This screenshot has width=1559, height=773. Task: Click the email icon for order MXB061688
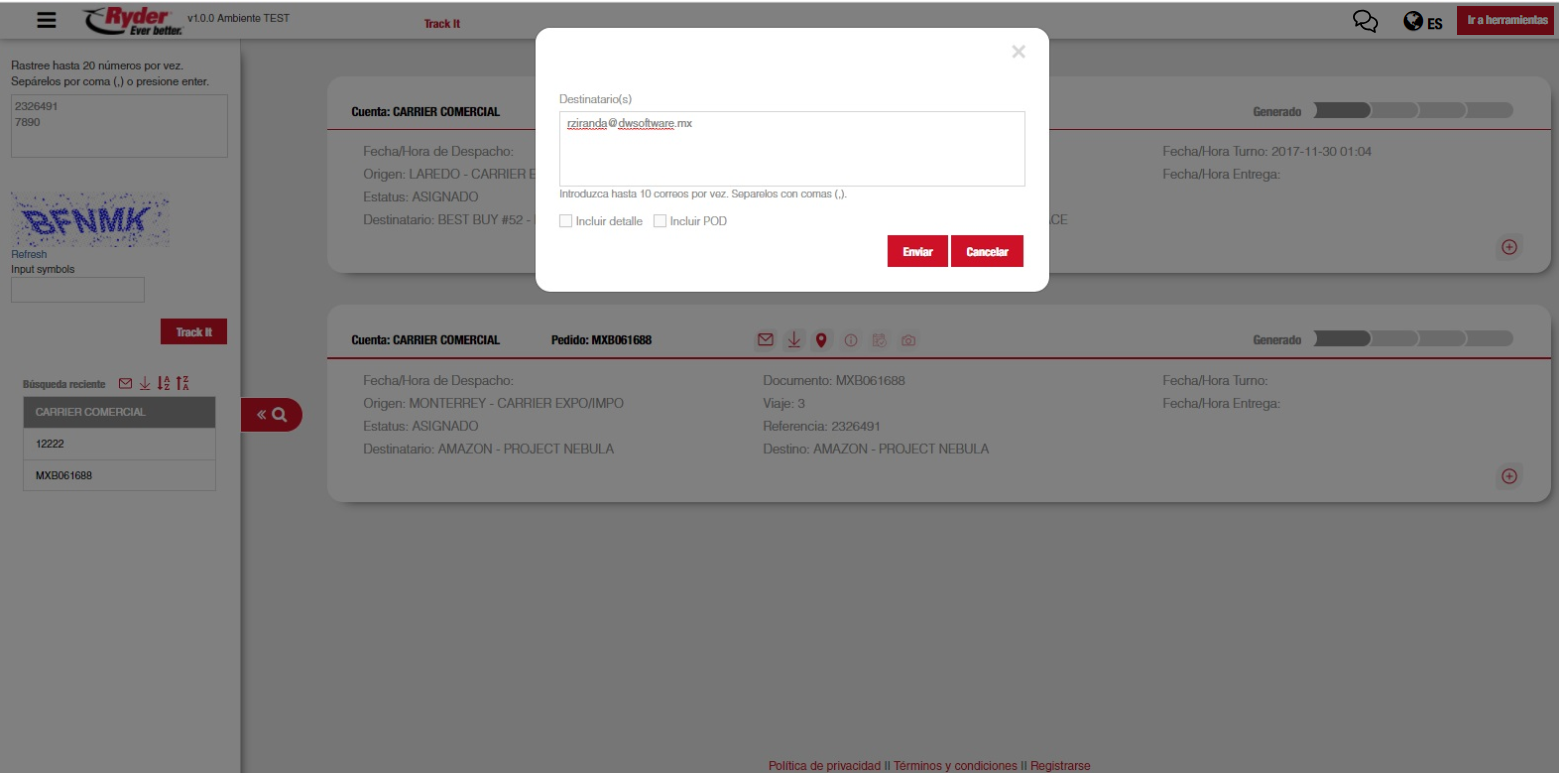pos(765,340)
